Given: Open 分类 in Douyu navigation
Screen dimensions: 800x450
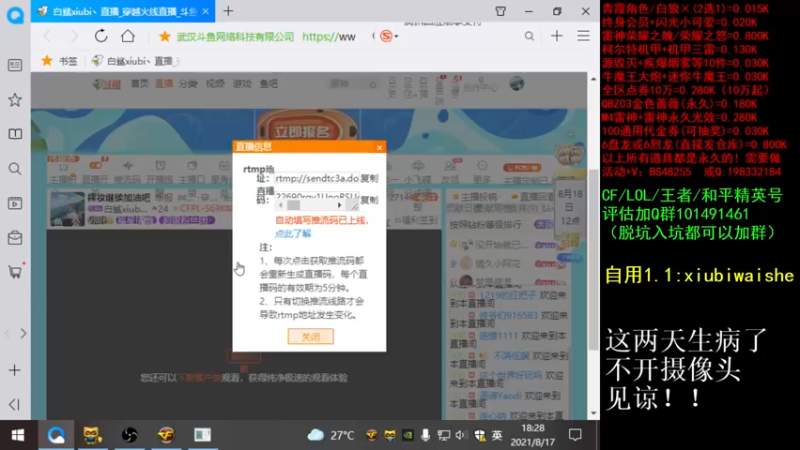Looking at the screenshot, I should [188, 84].
